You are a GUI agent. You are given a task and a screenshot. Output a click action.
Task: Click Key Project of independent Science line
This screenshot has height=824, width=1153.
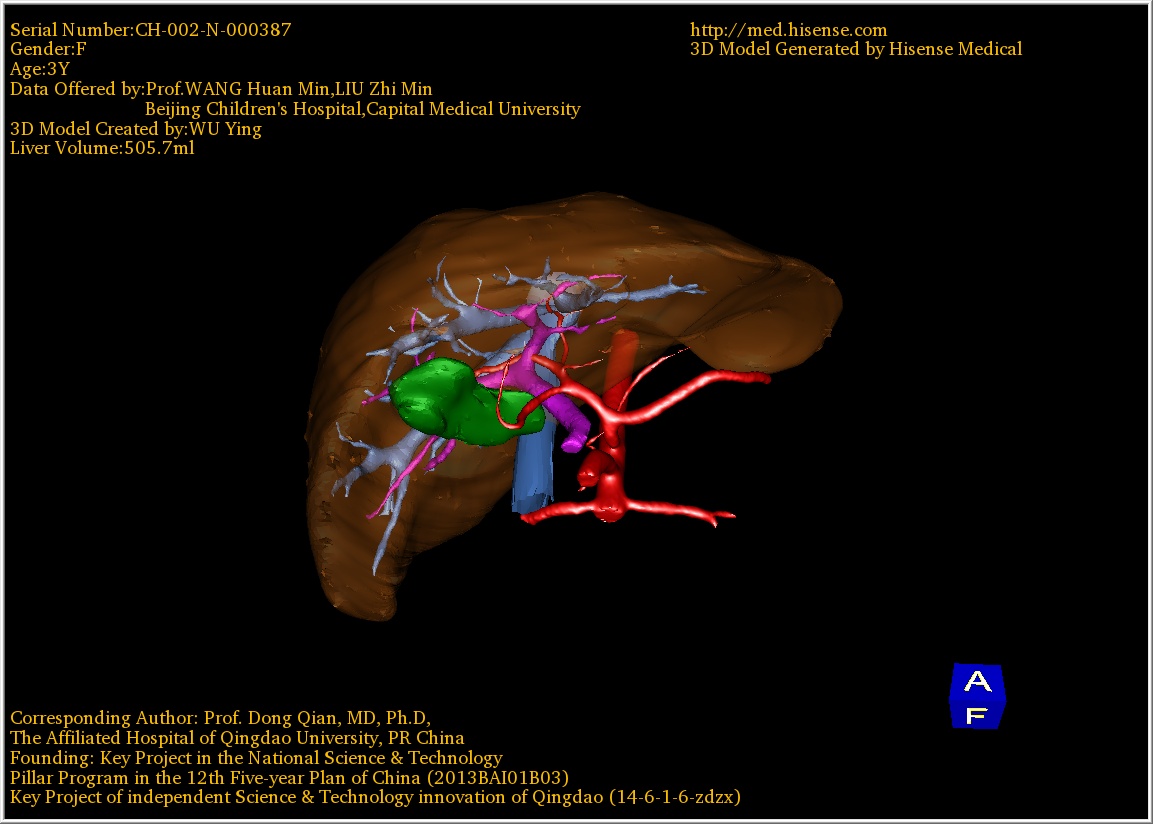(375, 798)
